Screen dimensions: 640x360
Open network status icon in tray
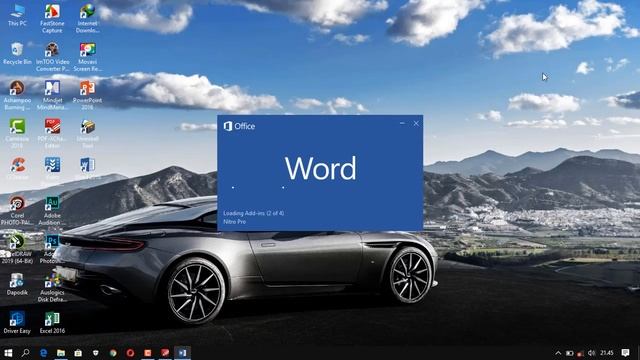[x=580, y=353]
